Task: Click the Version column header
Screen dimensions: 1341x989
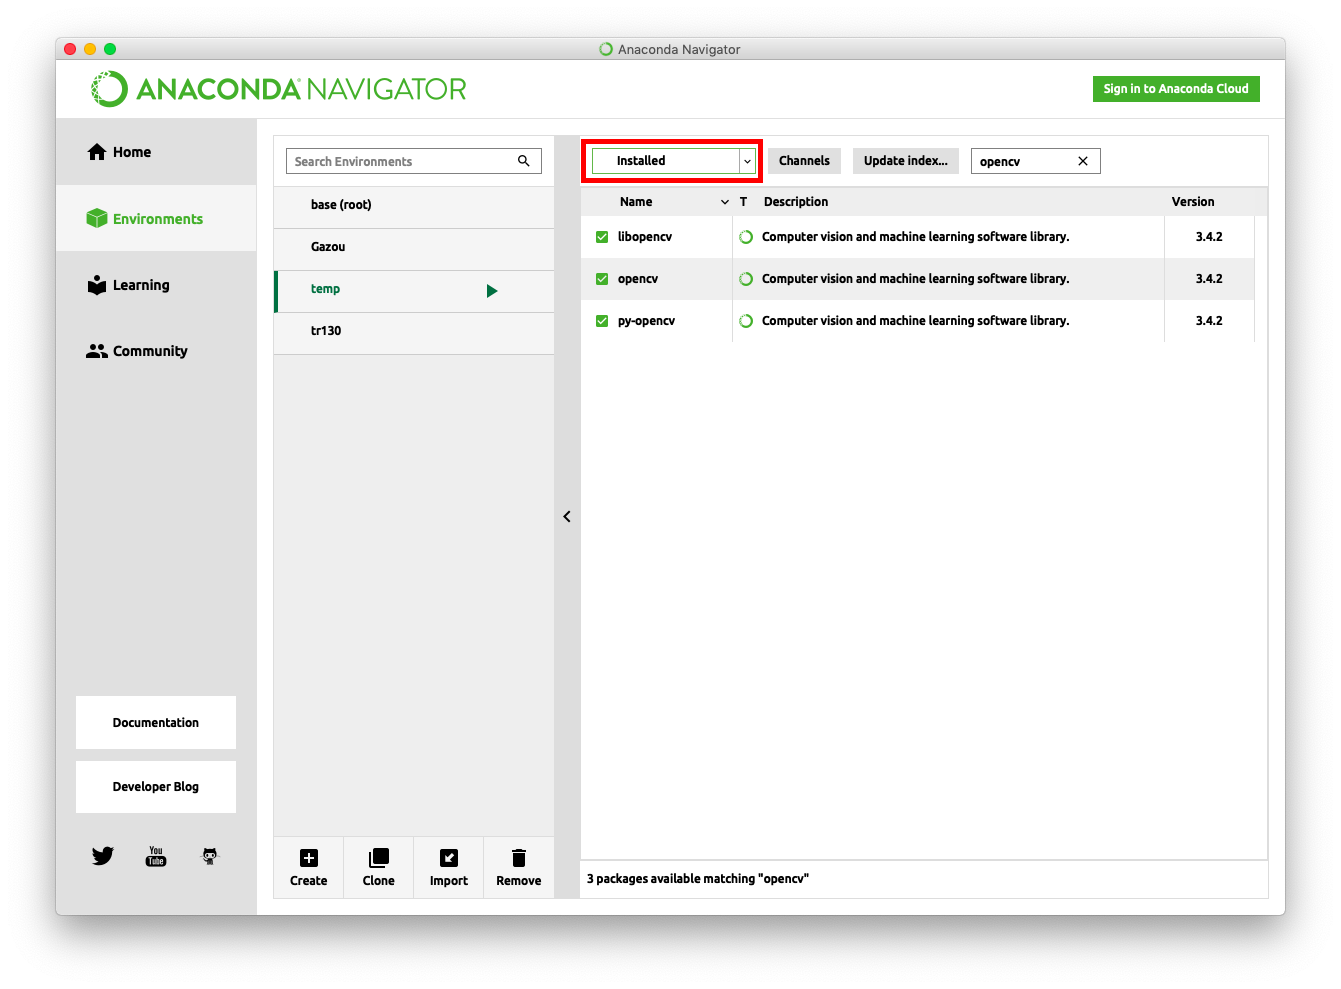Action: tap(1193, 202)
